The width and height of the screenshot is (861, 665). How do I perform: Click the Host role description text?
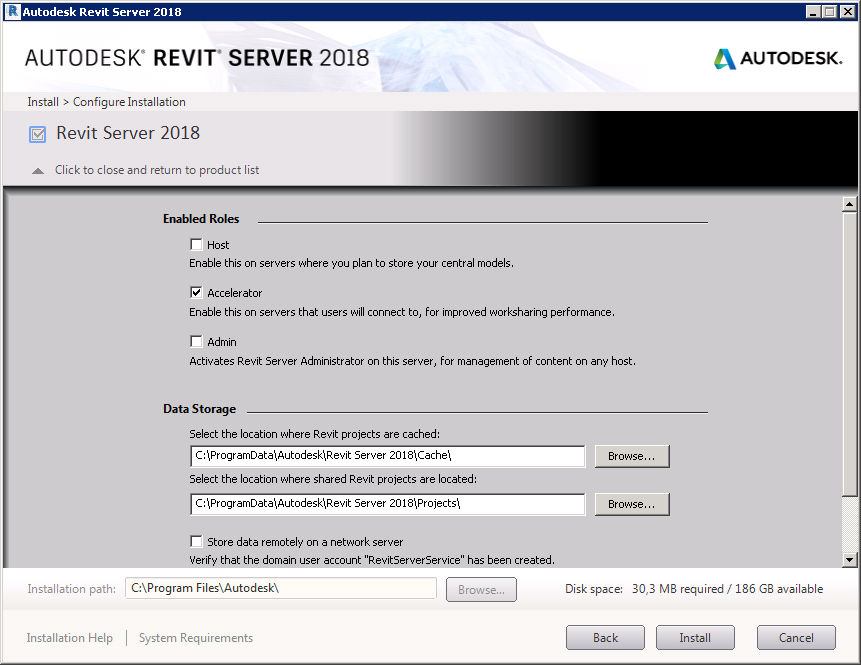(351, 263)
